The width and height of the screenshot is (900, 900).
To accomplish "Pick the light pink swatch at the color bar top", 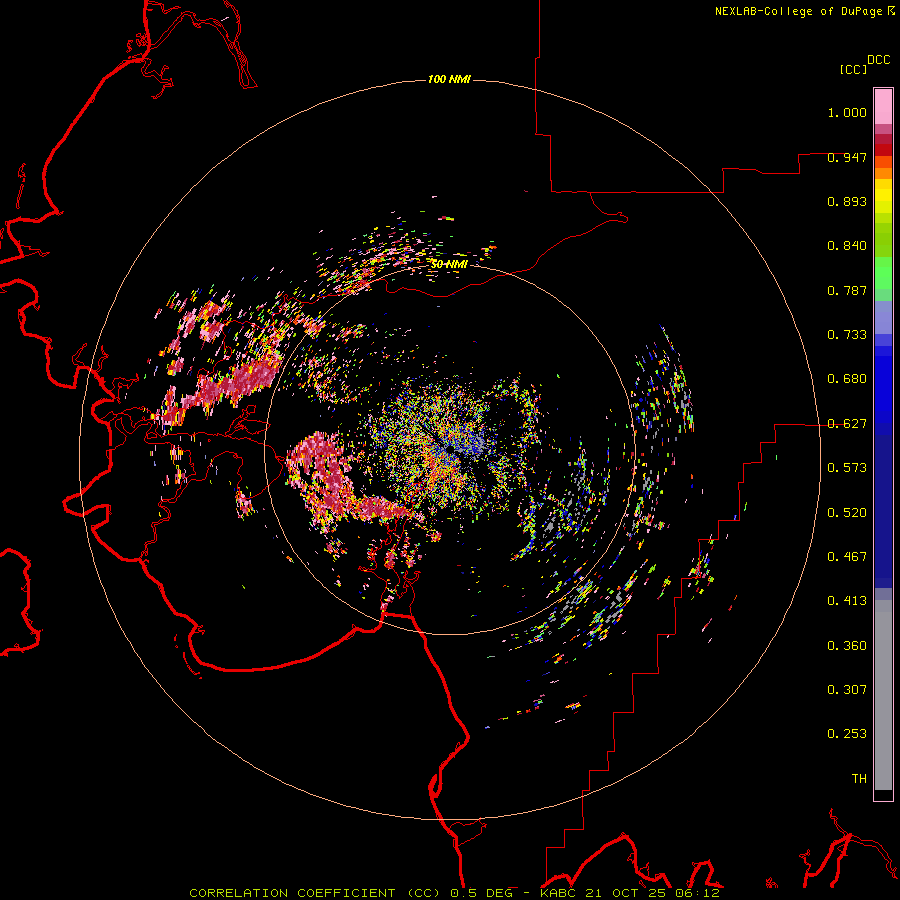I will tap(883, 107).
